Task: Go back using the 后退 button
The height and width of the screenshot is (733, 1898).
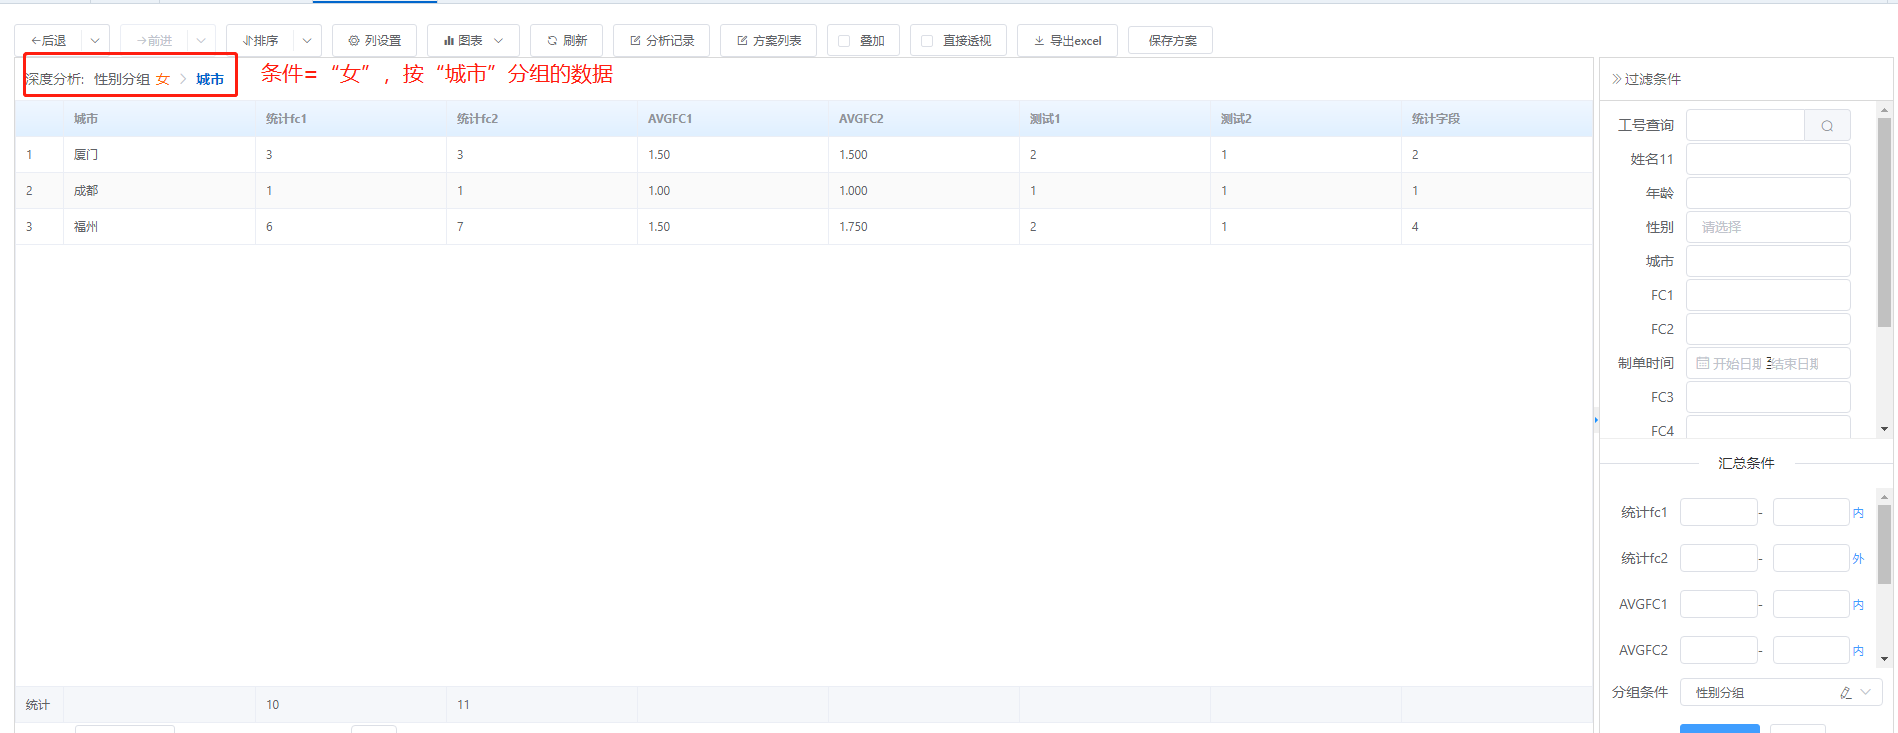Action: click(x=48, y=41)
